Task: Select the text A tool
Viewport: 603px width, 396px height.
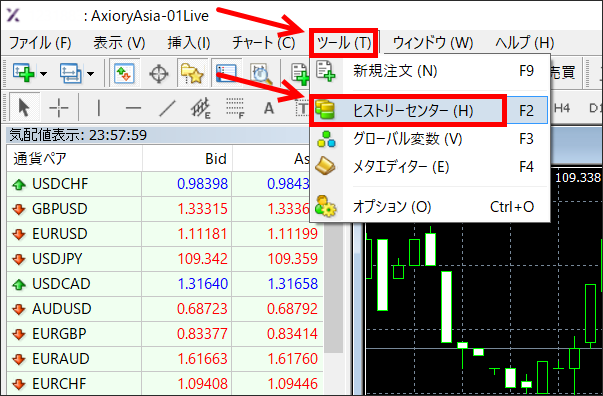Action: (269, 108)
